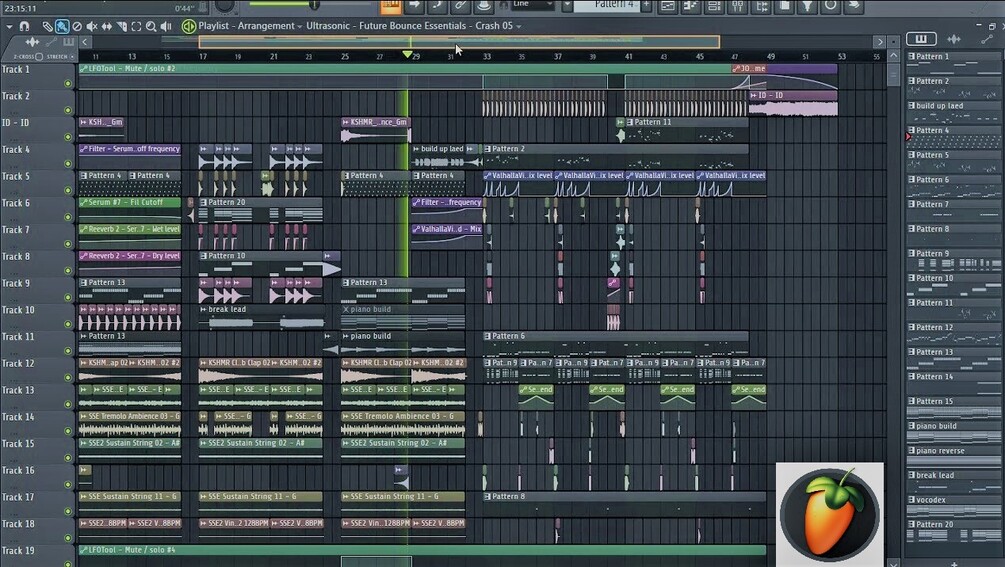
Task: Mute Track 2 using its green light
Action: coord(68,110)
